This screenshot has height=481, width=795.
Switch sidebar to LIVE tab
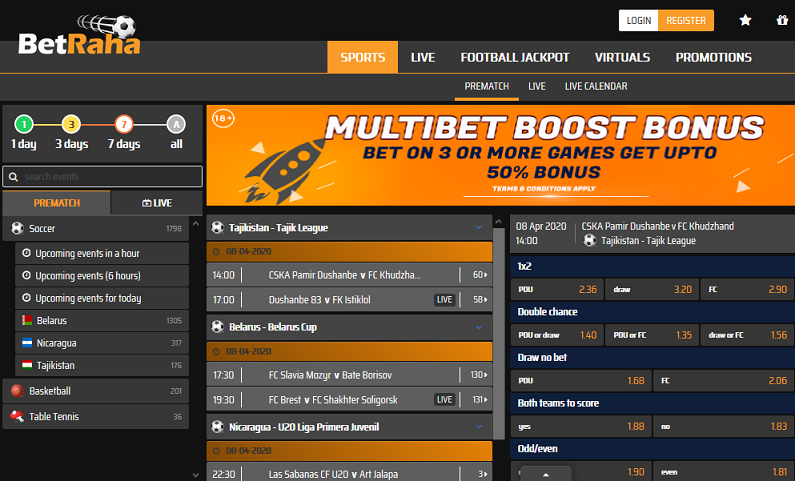157,203
